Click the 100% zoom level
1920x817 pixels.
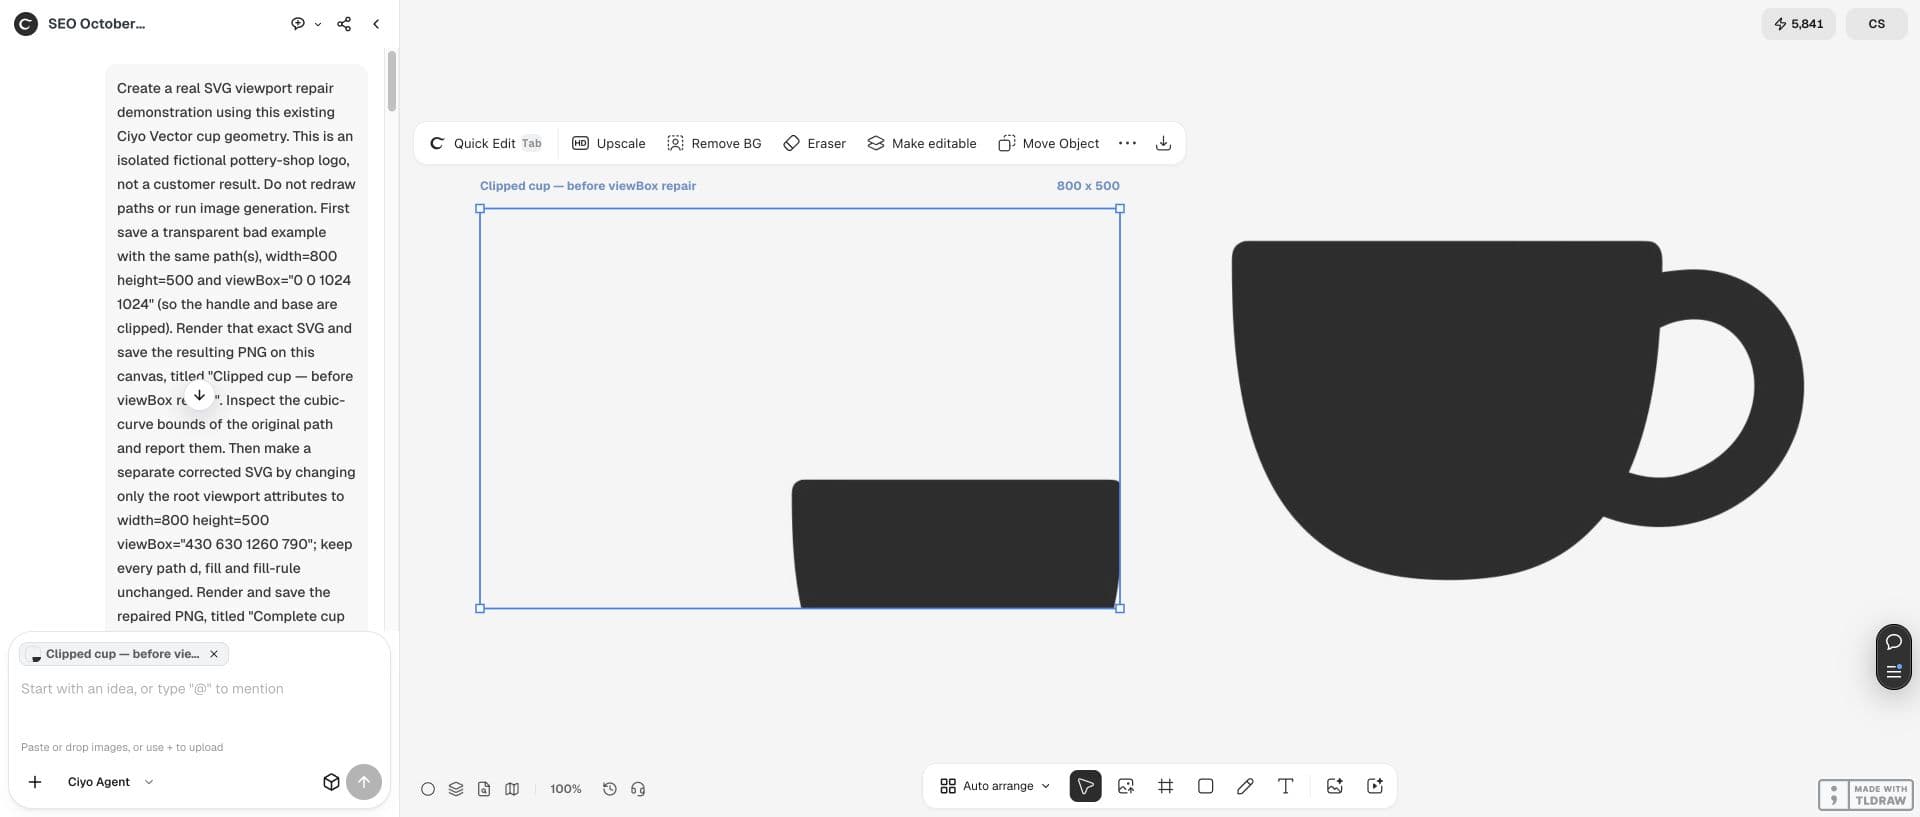coord(566,789)
